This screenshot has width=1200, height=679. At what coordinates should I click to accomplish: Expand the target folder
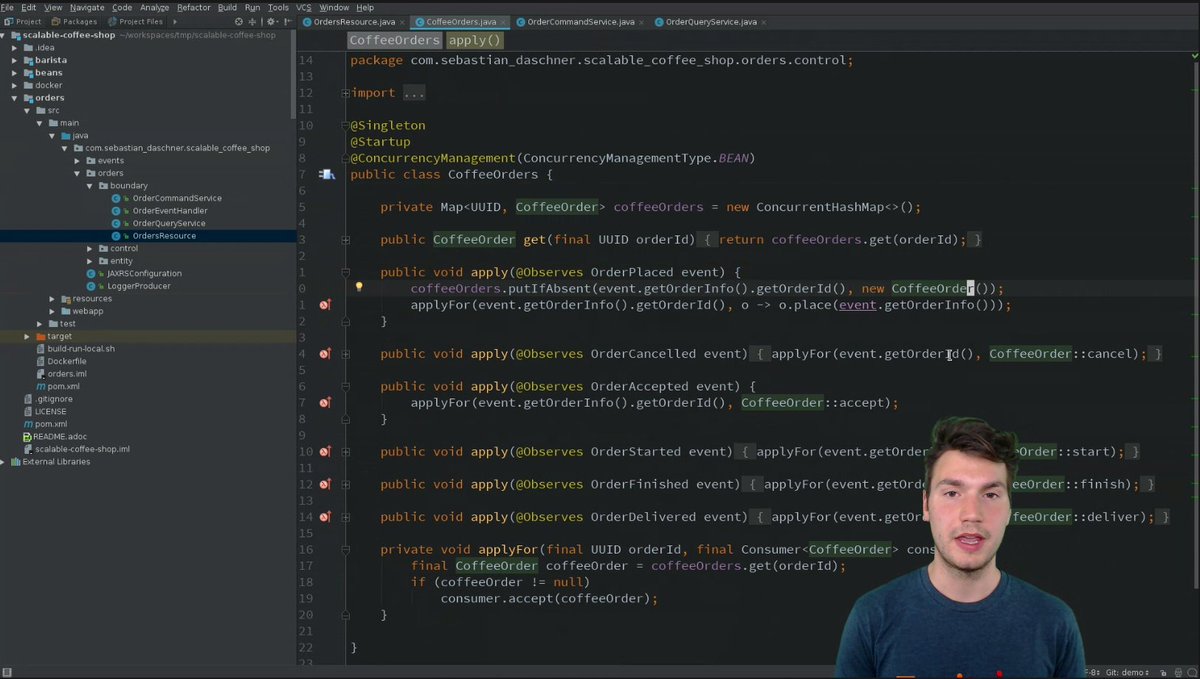click(28, 336)
